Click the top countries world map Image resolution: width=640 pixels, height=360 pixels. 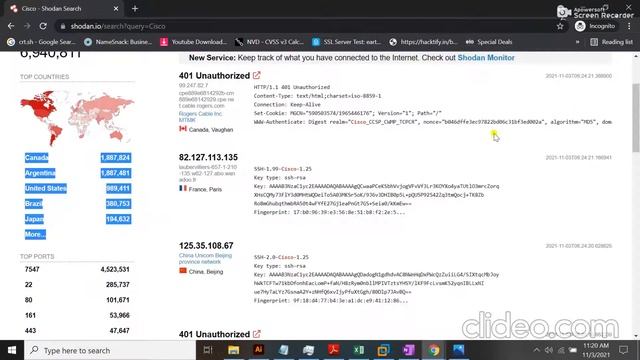pos(77,117)
